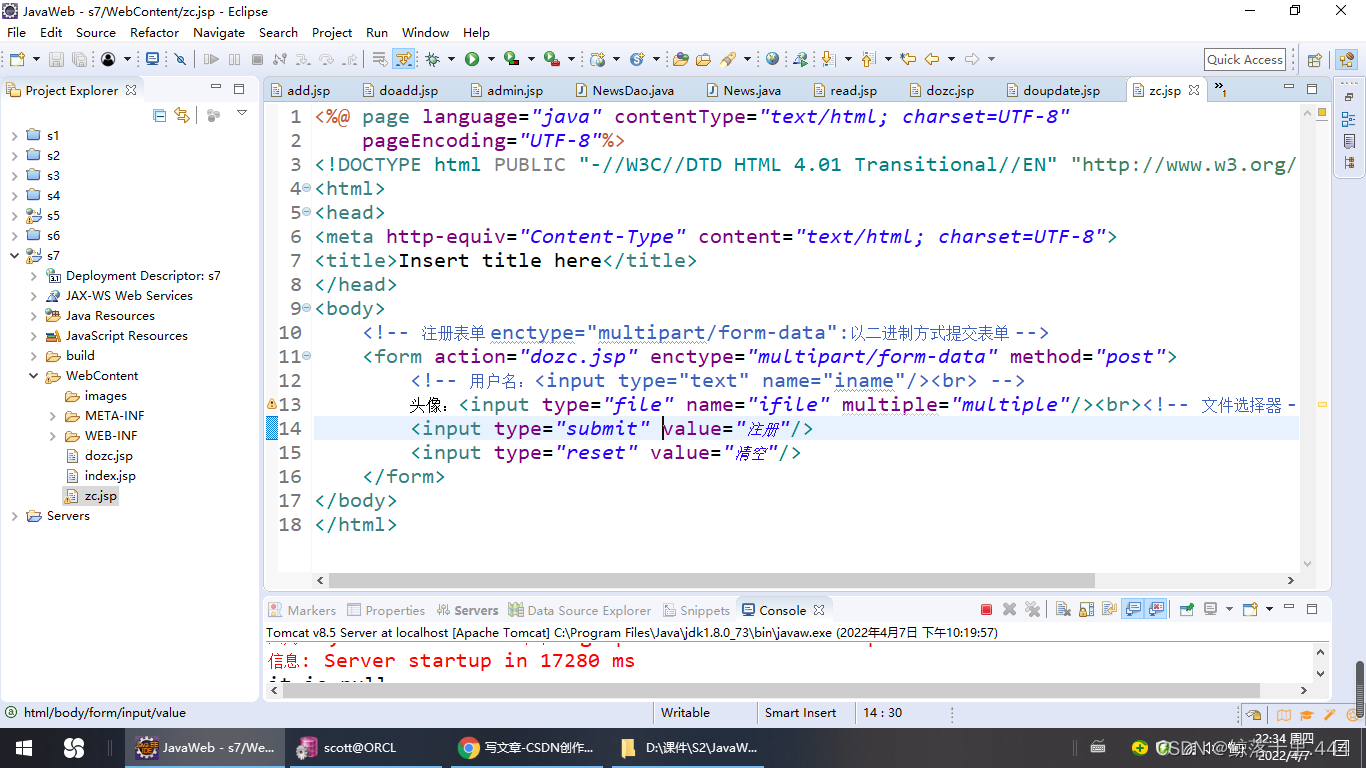
Task: Switch to the dozc.jsp editor tab
Action: 941,89
